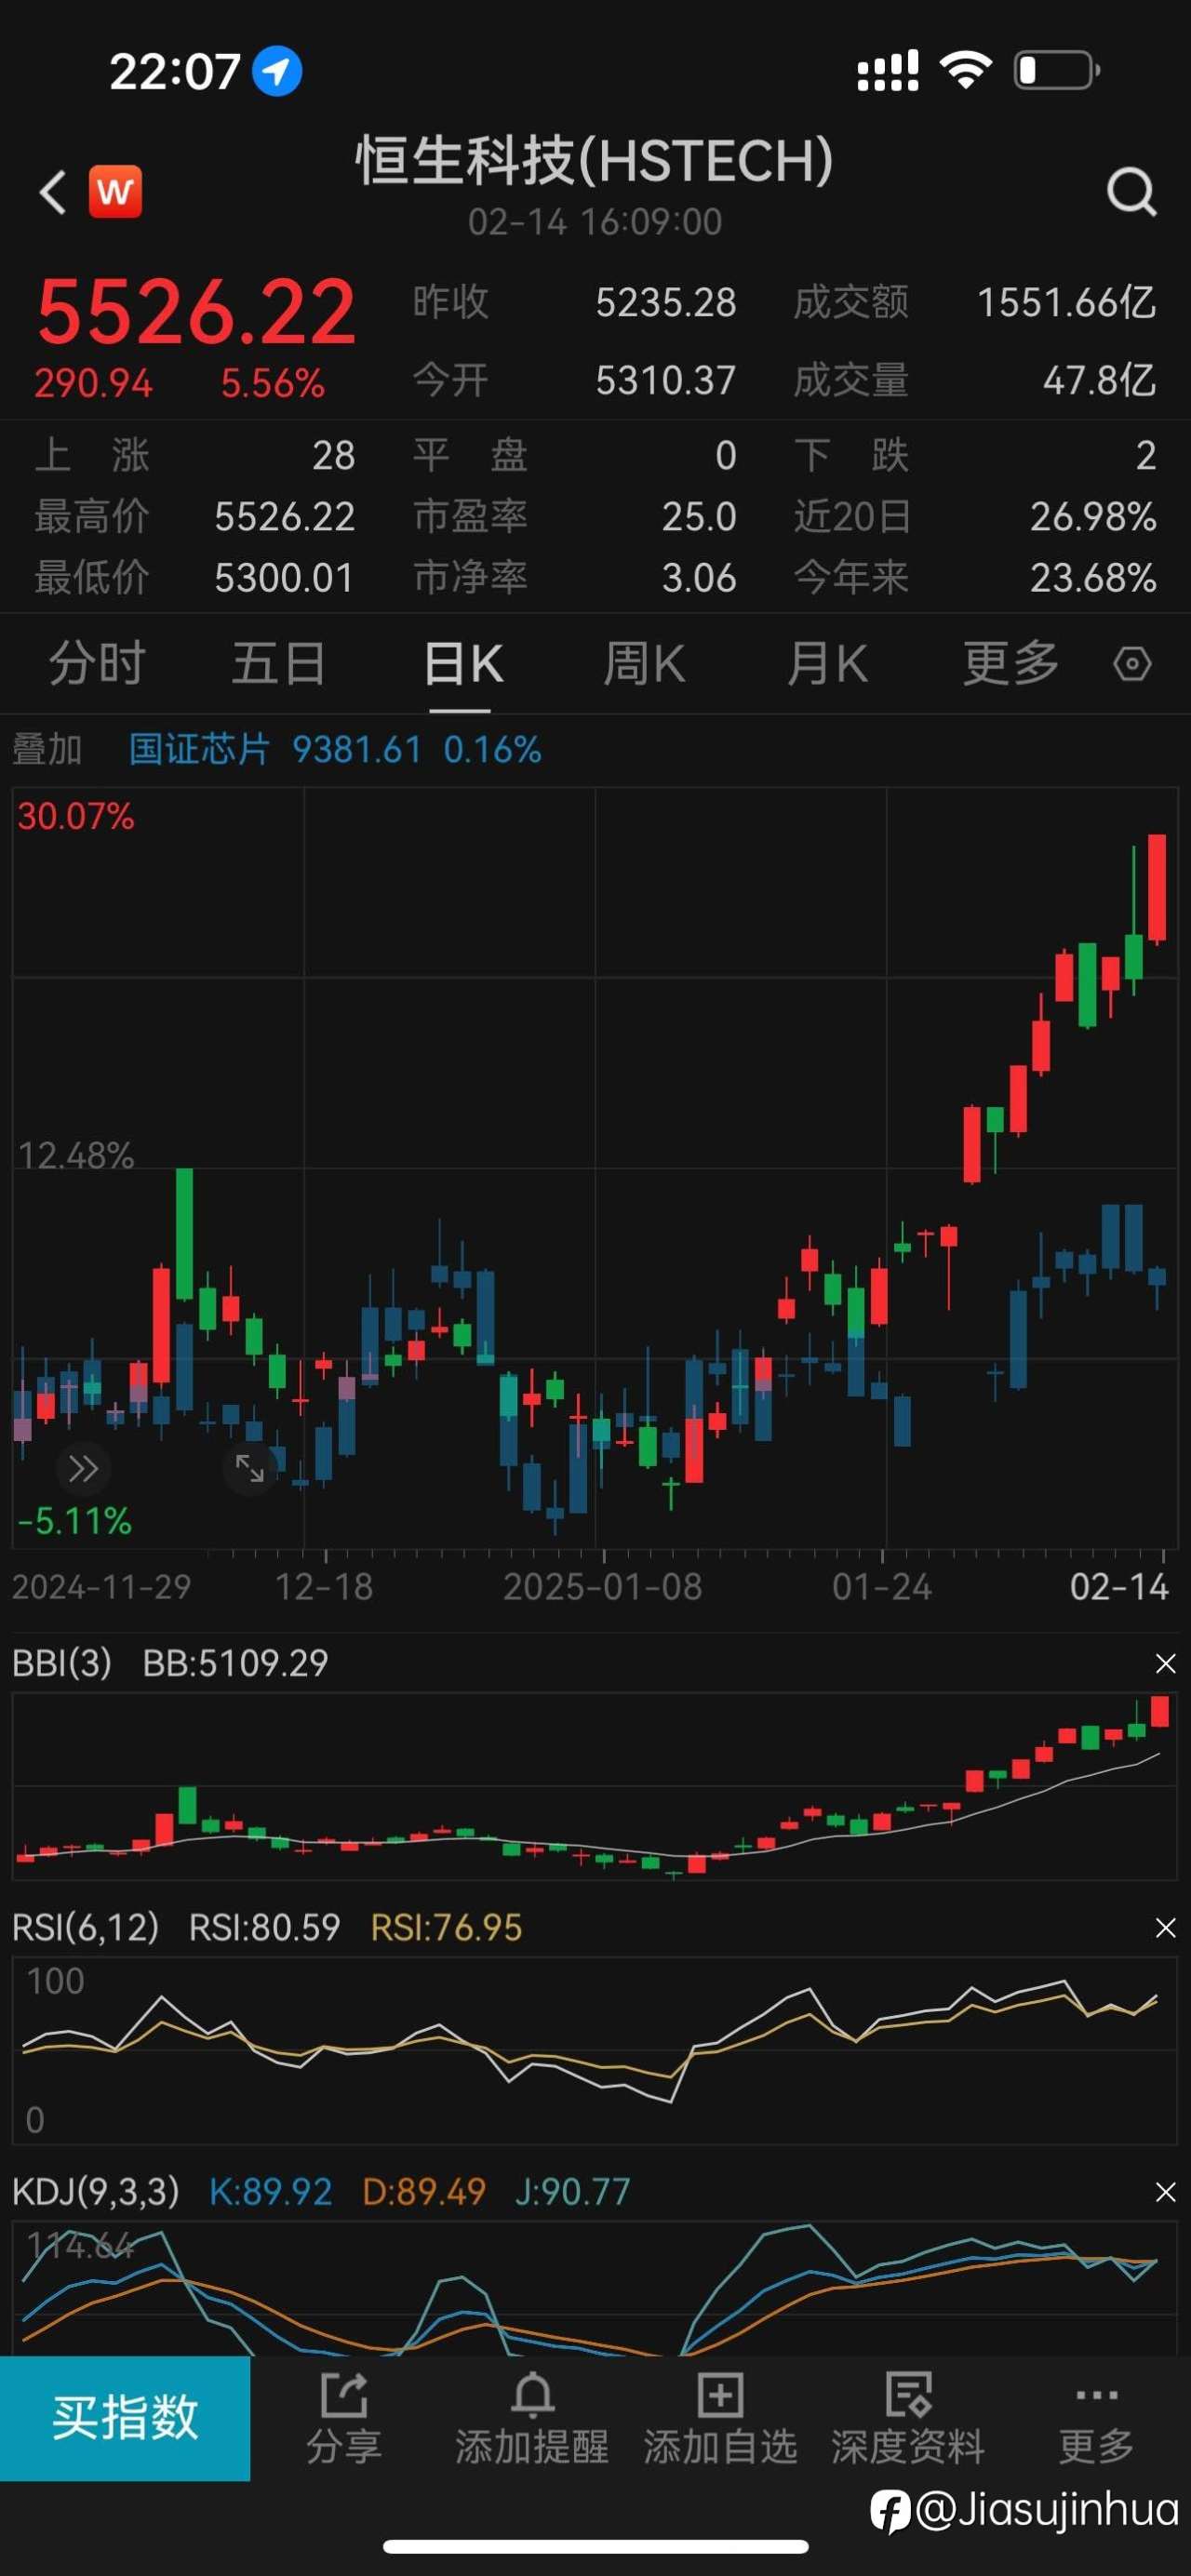This screenshot has height=2576, width=1191.
Task: Tap the orange RSI:76.95 value
Action: click(x=446, y=1927)
